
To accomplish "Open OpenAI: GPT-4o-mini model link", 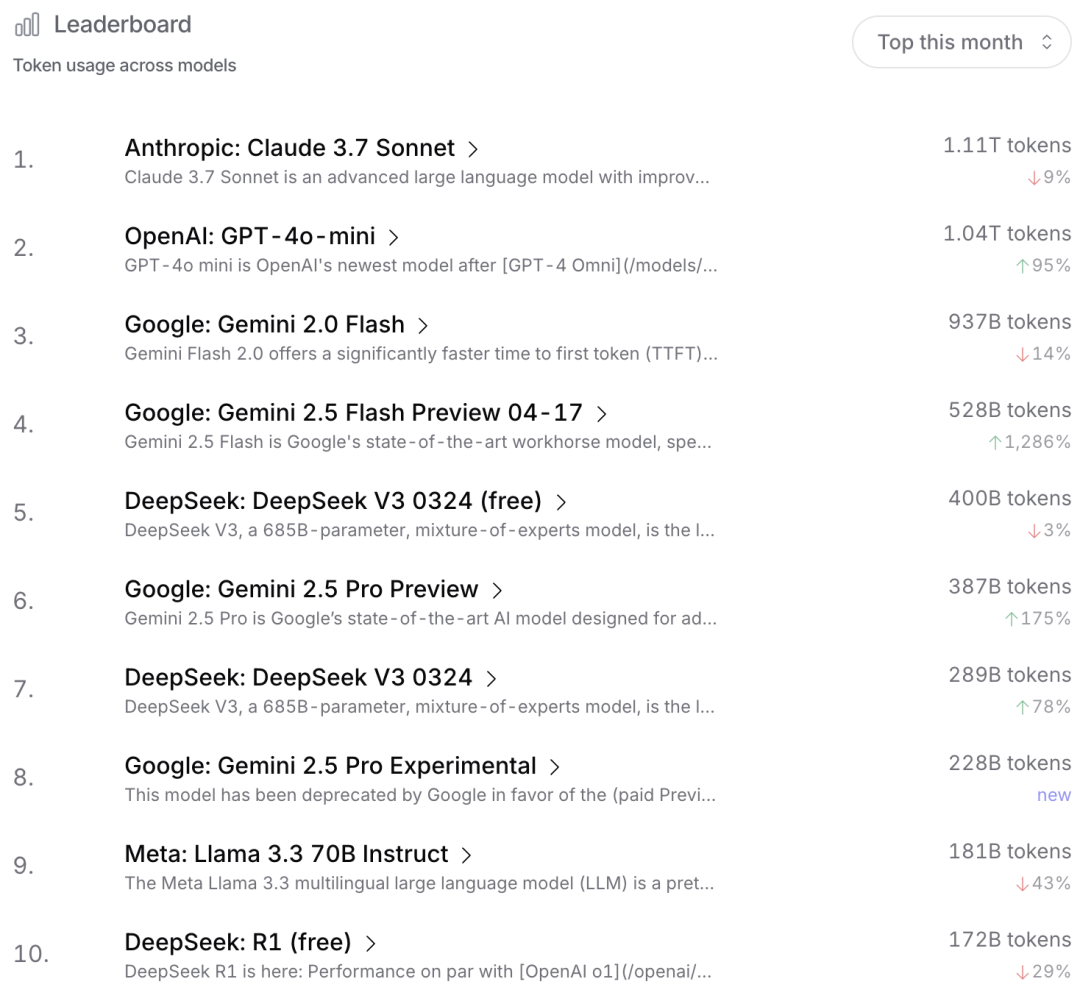I will [x=250, y=236].
